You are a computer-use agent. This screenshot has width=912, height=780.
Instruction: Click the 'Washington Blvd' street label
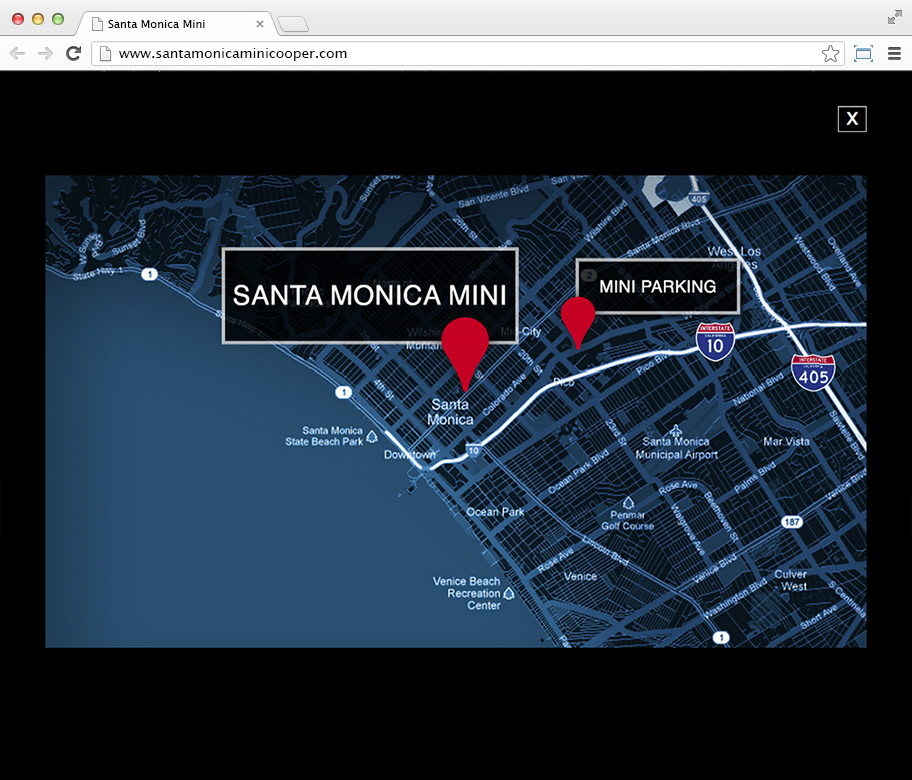(735, 599)
